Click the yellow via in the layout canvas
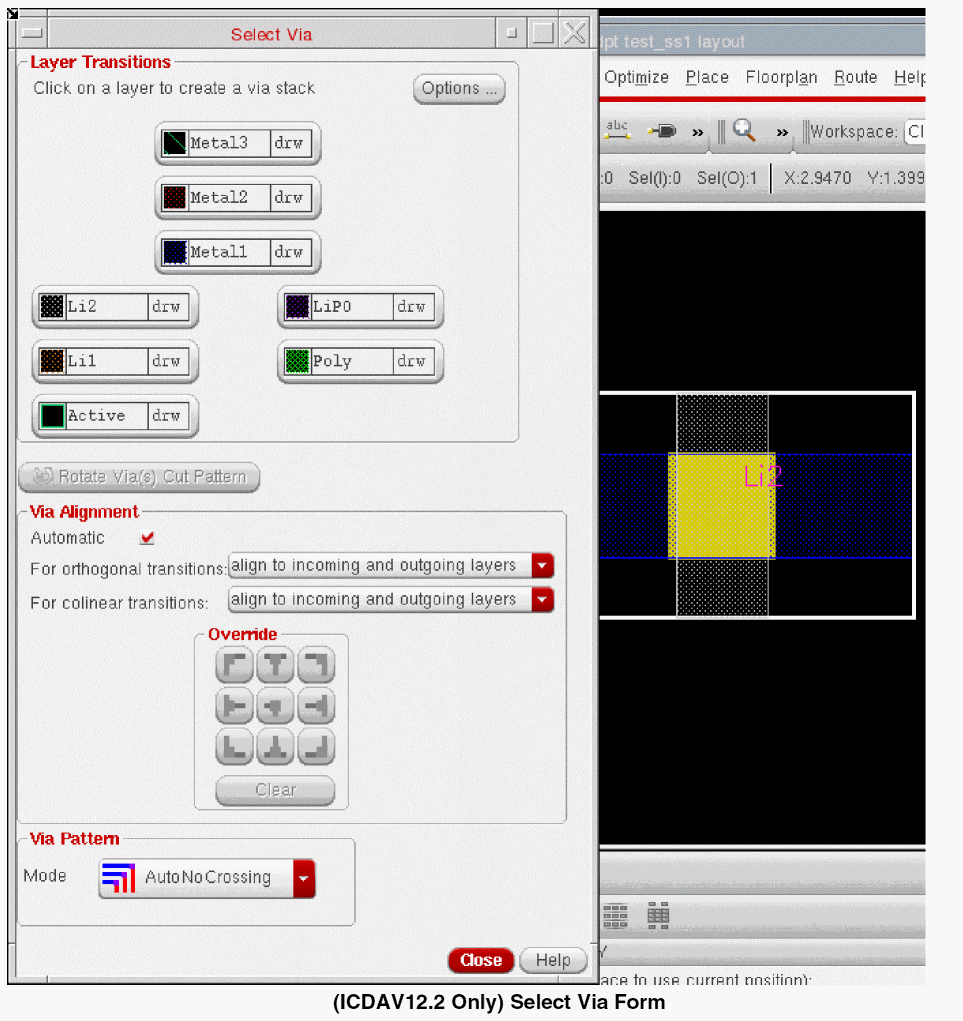The width and height of the screenshot is (963, 1021). [722, 506]
